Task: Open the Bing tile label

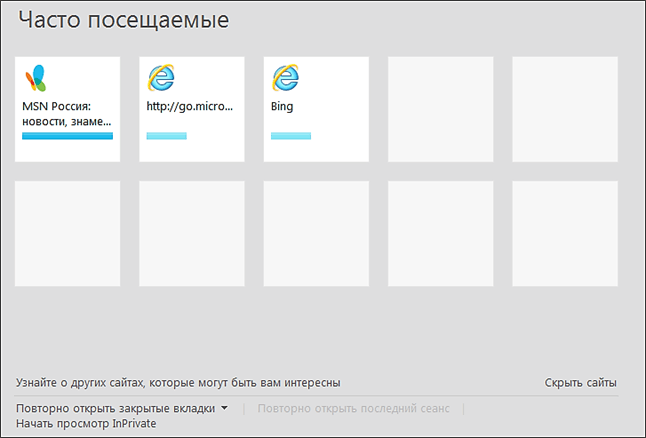Action: [x=282, y=106]
